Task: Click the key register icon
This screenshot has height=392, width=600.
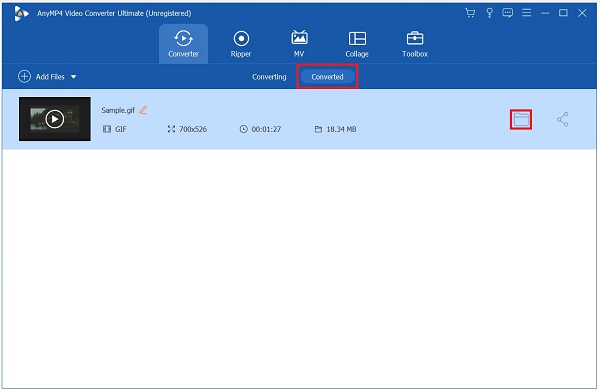Action: point(489,13)
